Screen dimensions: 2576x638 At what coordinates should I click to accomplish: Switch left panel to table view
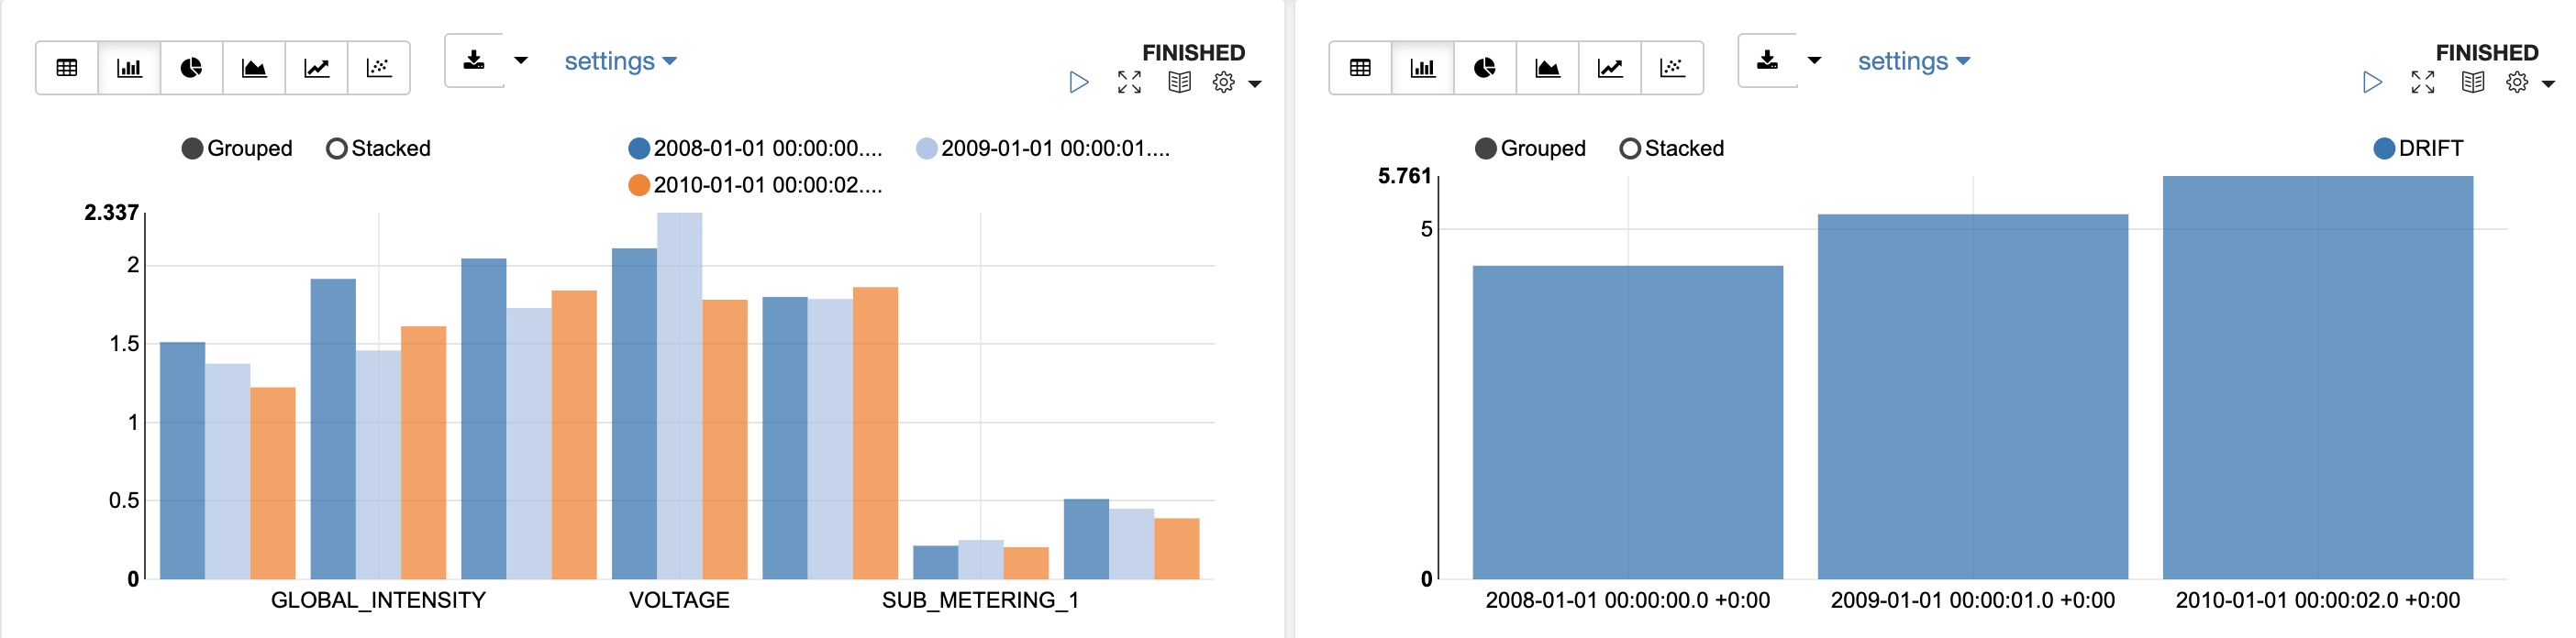(67, 68)
